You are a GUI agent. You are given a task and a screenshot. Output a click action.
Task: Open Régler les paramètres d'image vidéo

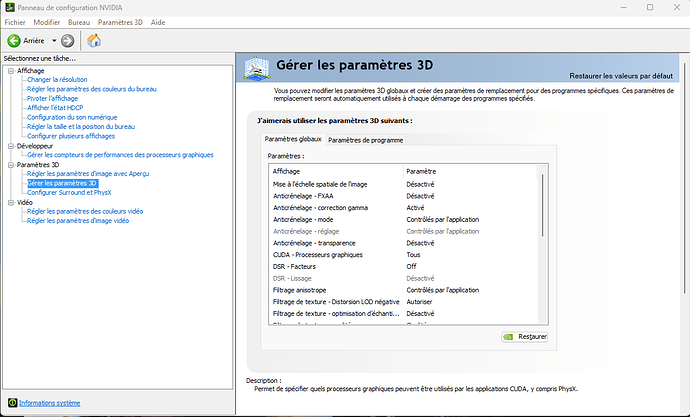tap(78, 221)
